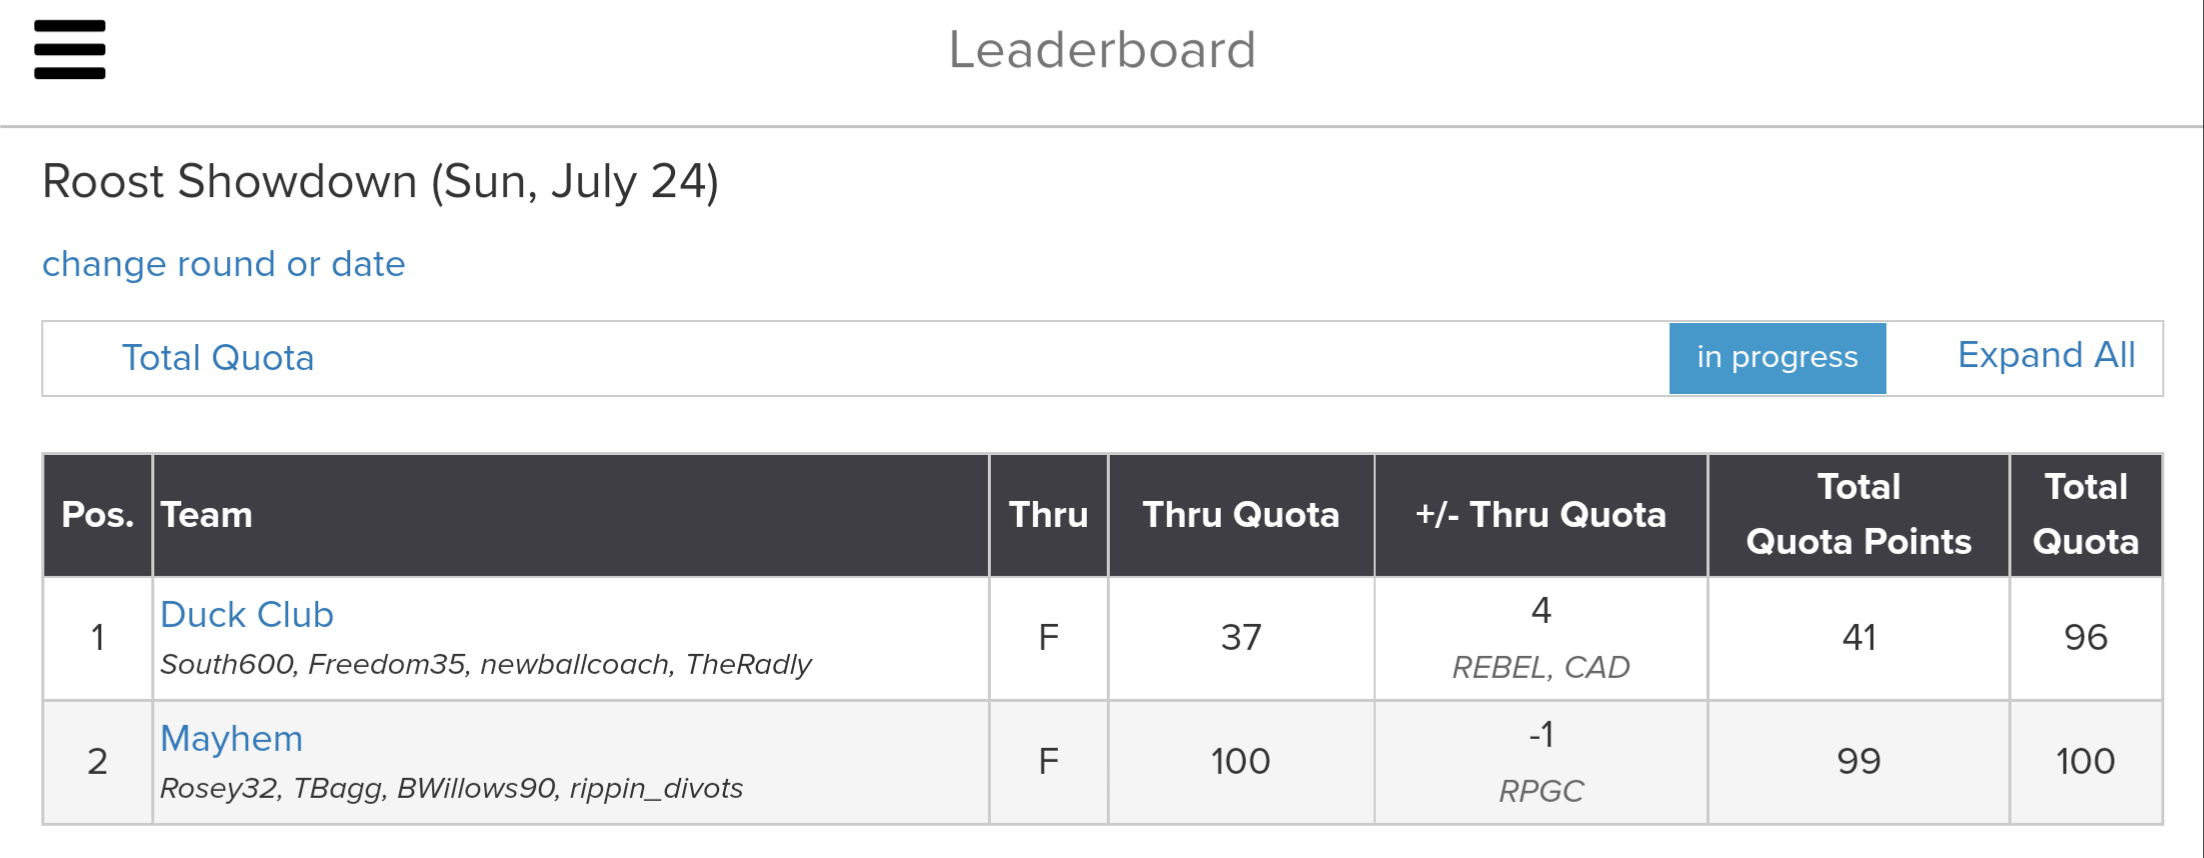The height and width of the screenshot is (858, 2204).
Task: Click the Total Quota Points header
Action: [1858, 515]
